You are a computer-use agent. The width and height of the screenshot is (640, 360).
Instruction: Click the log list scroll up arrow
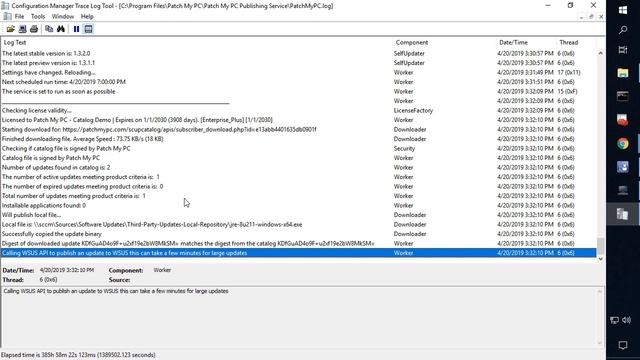tap(600, 53)
